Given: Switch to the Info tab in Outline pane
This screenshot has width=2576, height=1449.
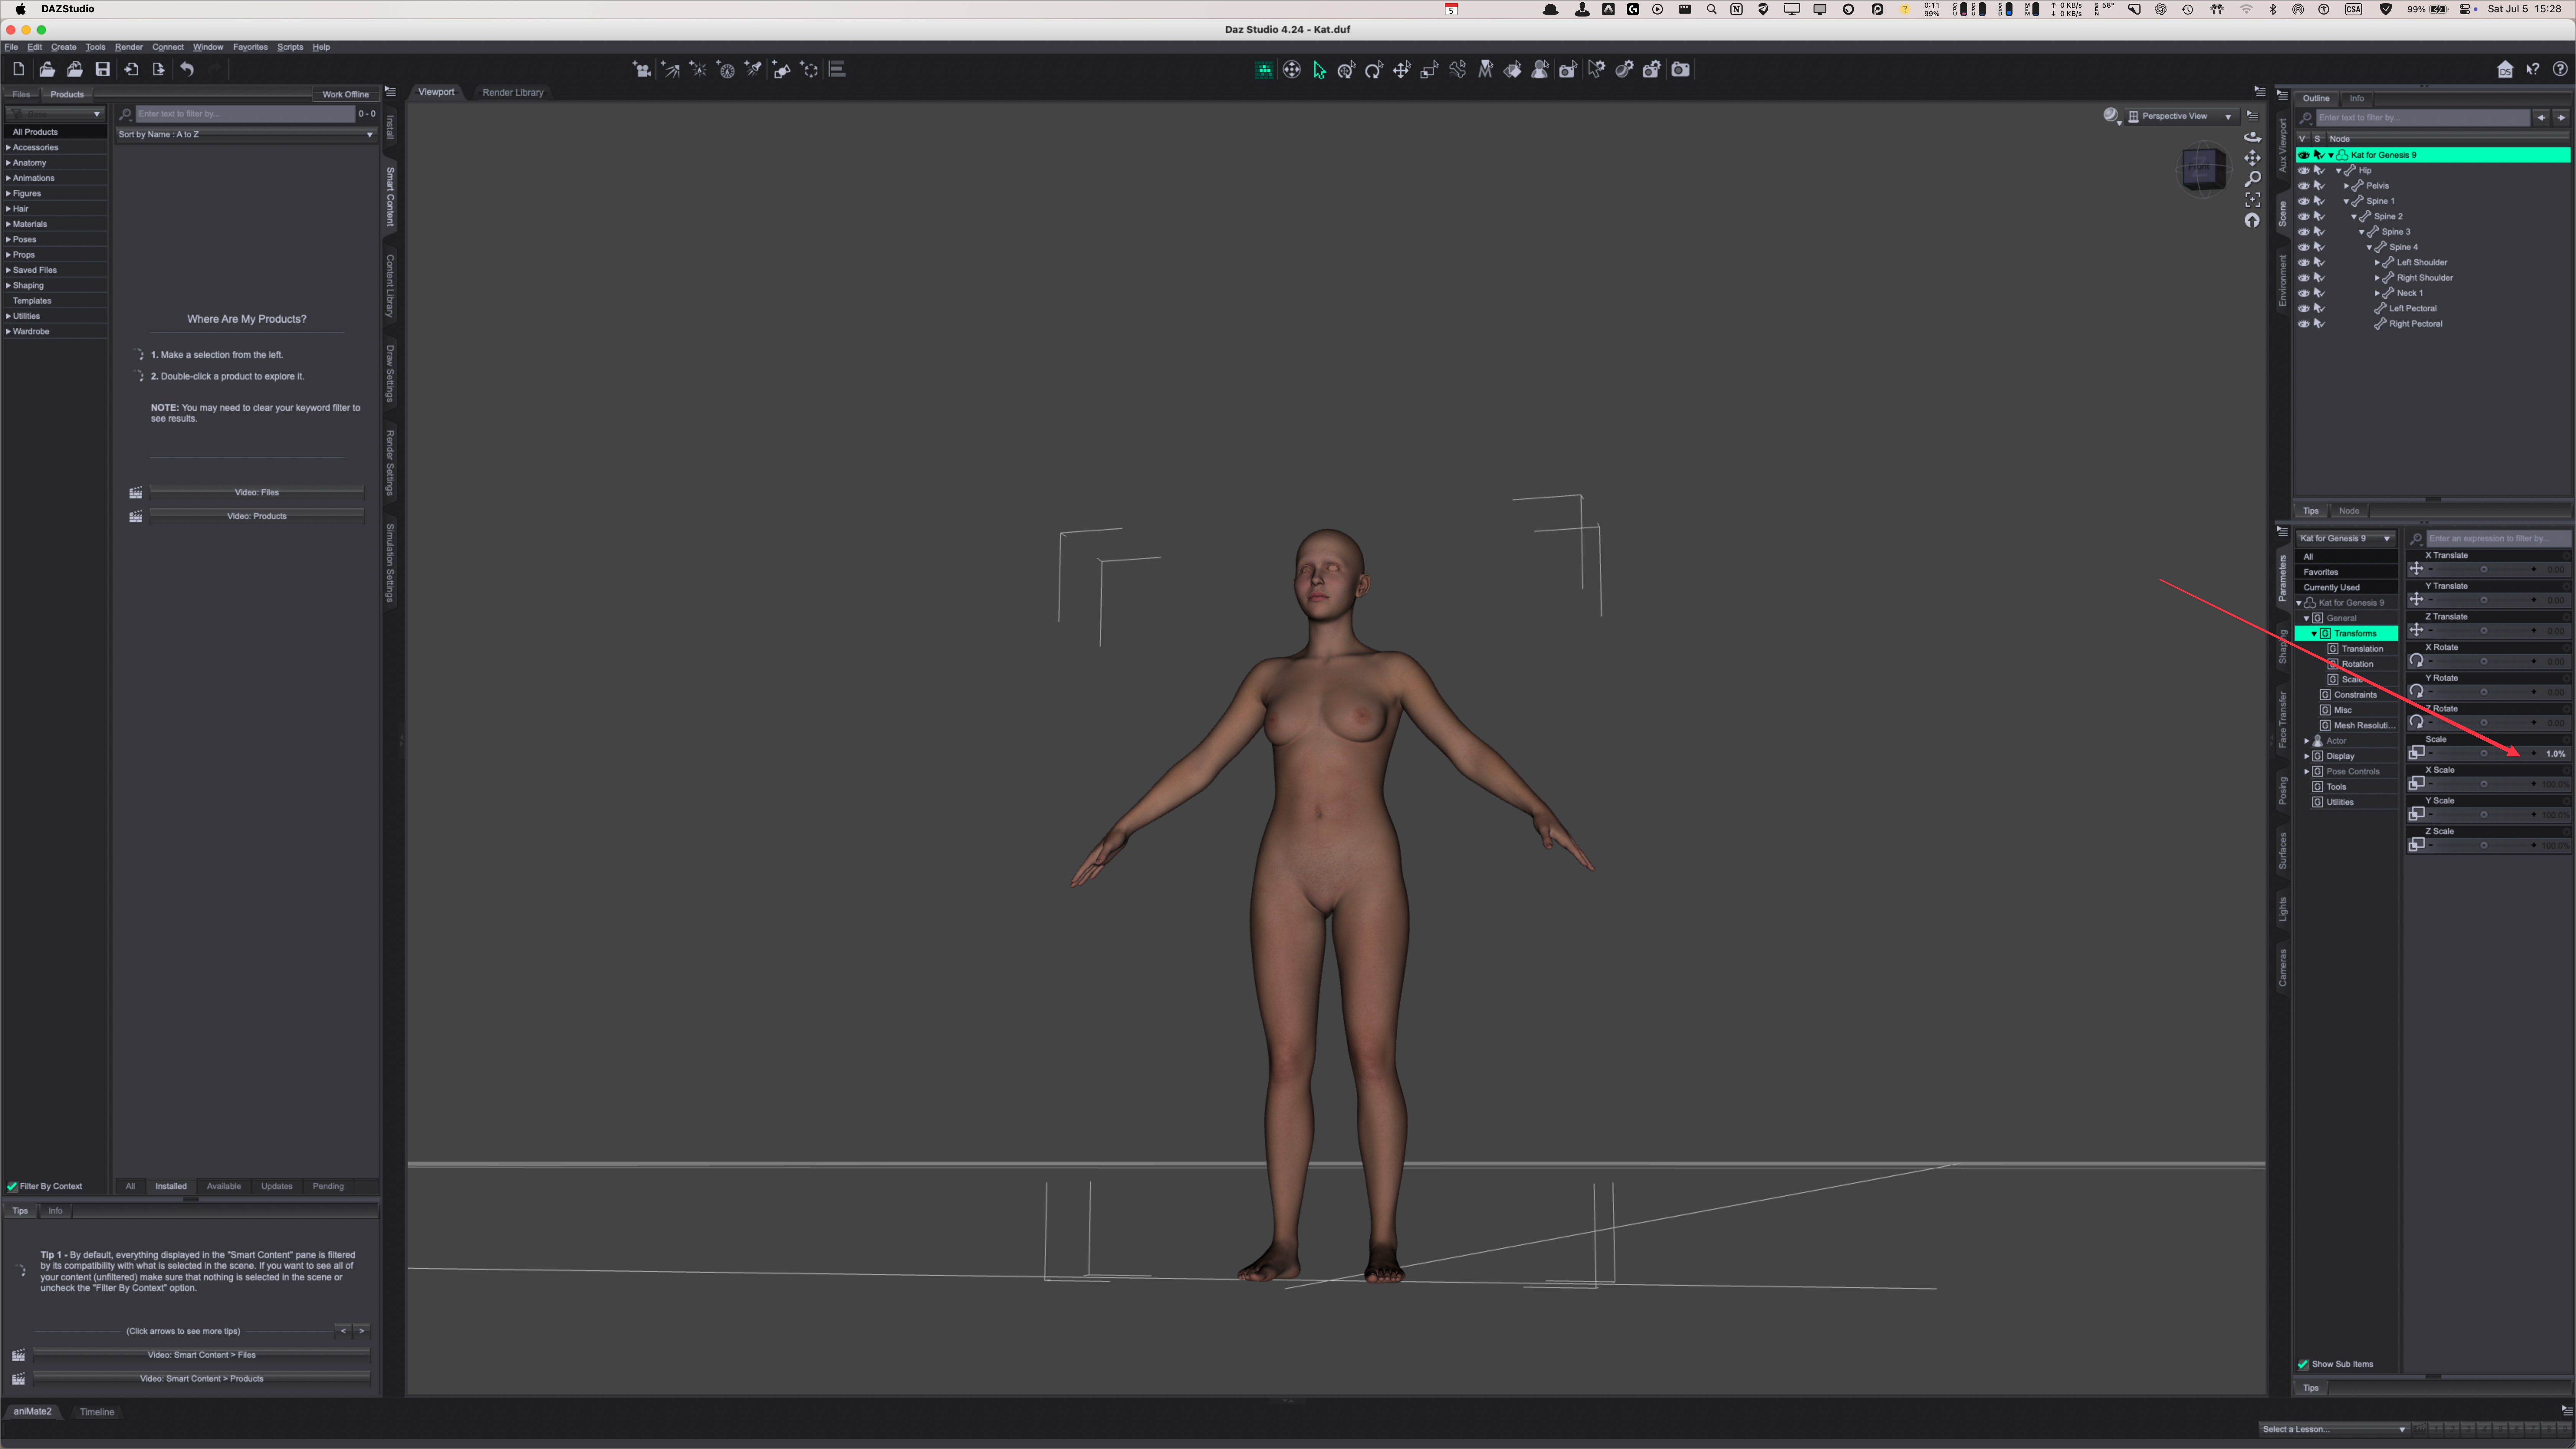Looking at the screenshot, I should coord(2357,98).
